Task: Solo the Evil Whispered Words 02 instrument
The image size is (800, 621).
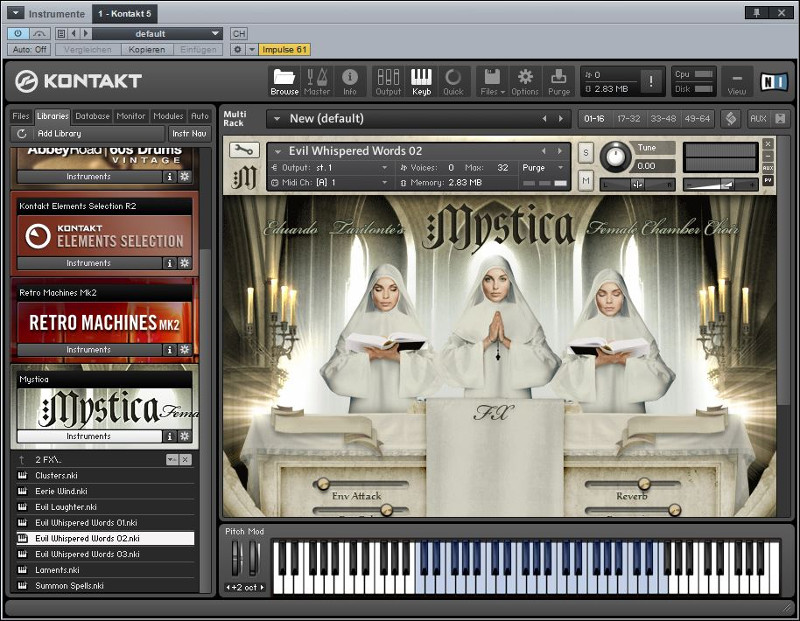Action: pos(586,153)
